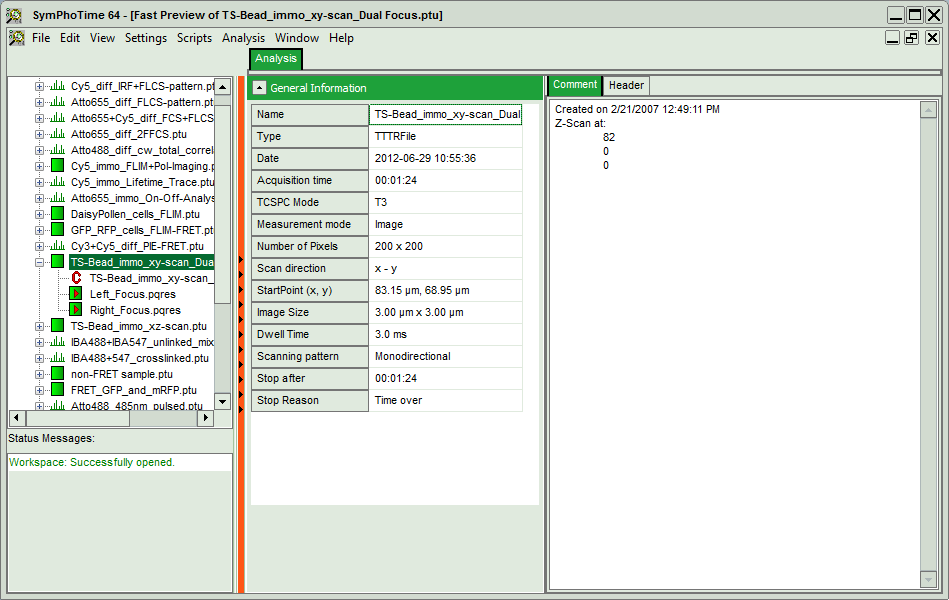949x600 pixels.
Task: Expand the FRET_GFP_and_mRFP.ptu tree node
Action: click(40, 390)
